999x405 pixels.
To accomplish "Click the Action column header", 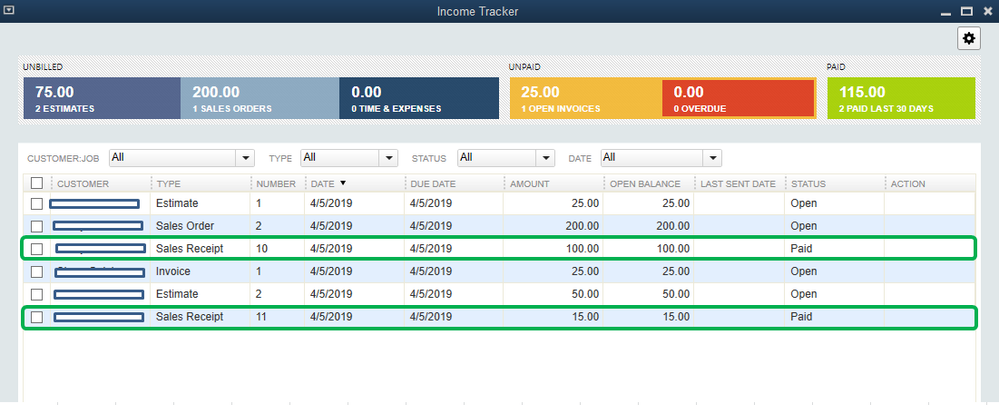I will [x=907, y=184].
